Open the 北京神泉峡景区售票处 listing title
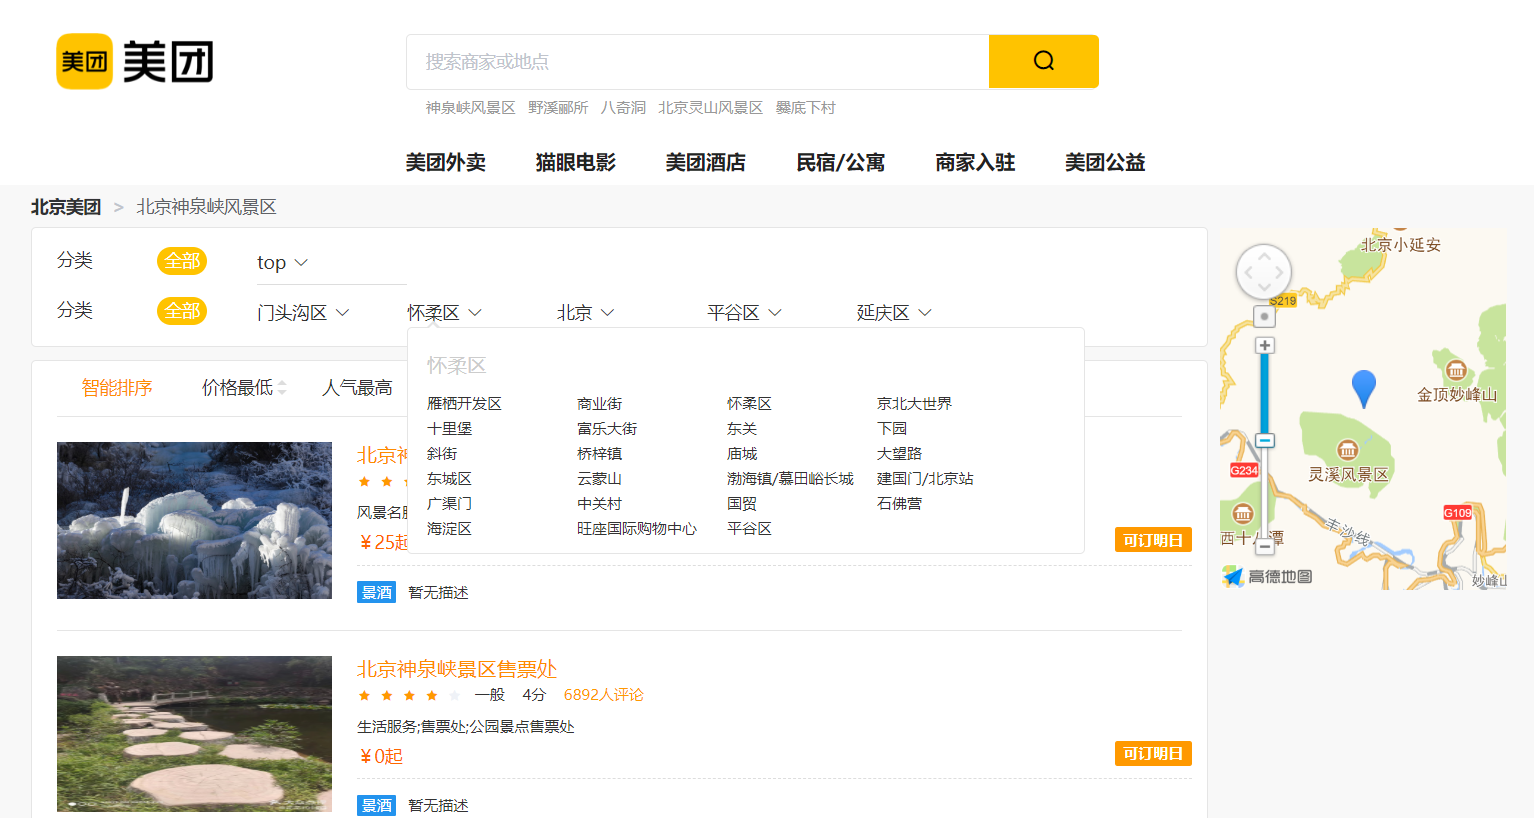This screenshot has height=818, width=1534. (x=457, y=668)
